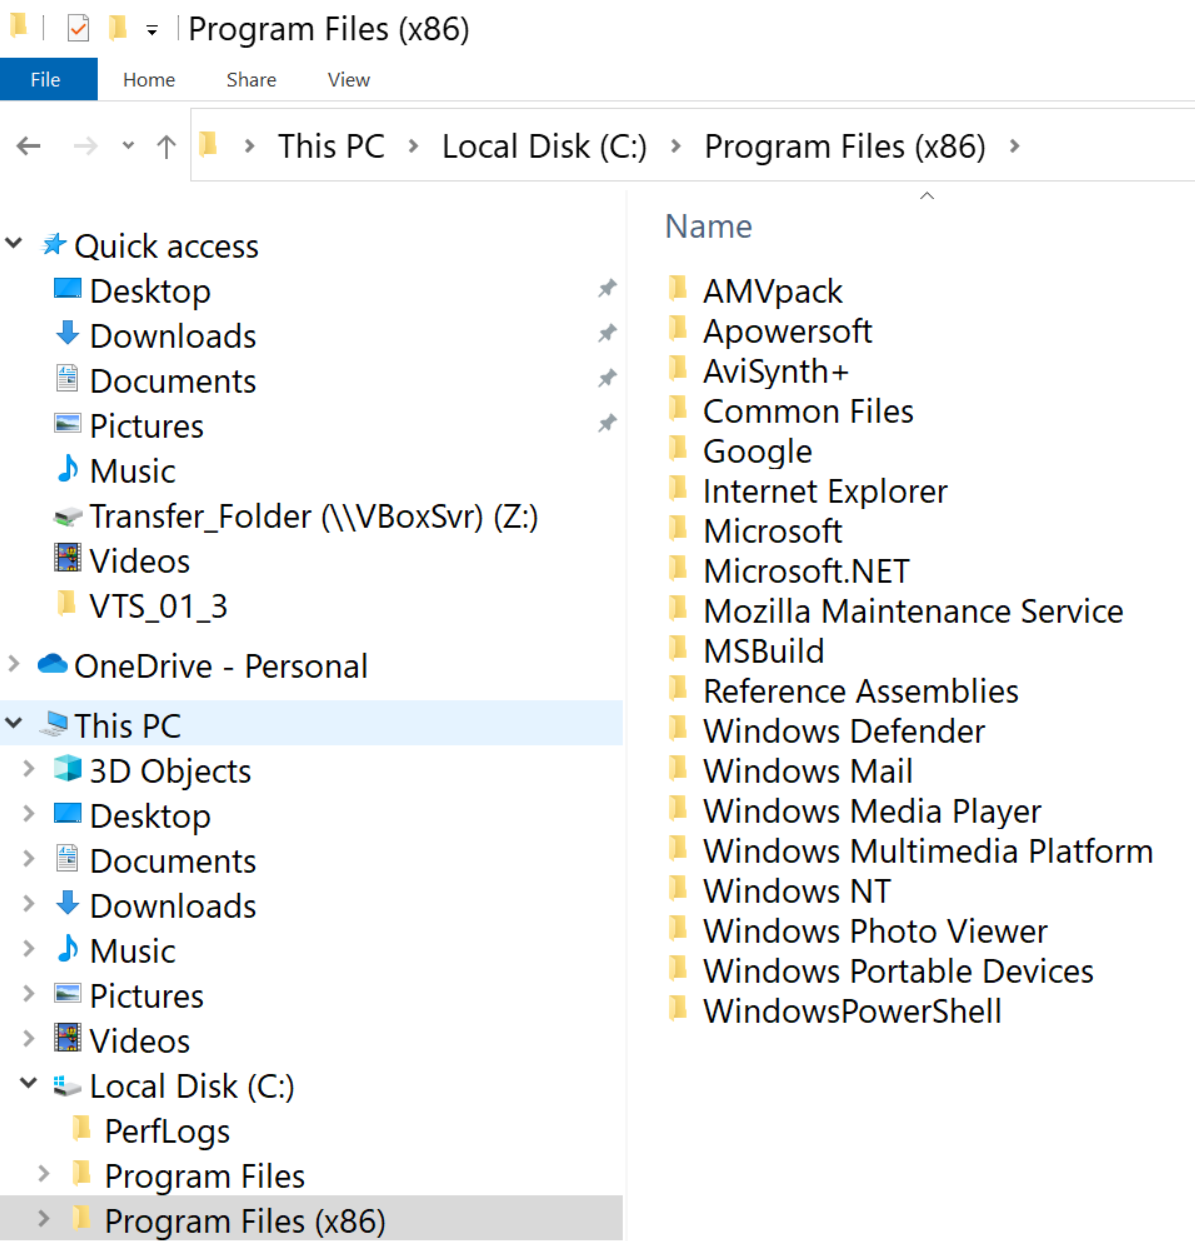Expand the Program Files tree node
Viewport: 1195px width, 1241px height.
tap(44, 1173)
